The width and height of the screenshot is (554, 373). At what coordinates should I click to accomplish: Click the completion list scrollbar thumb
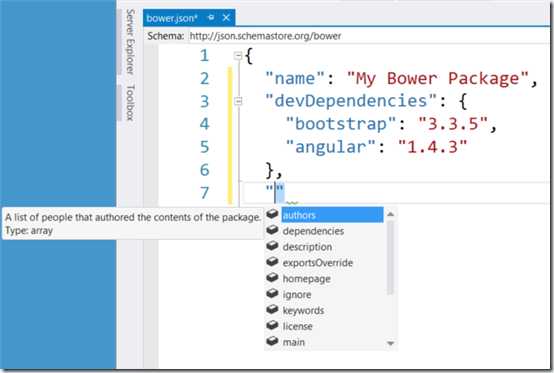390,257
